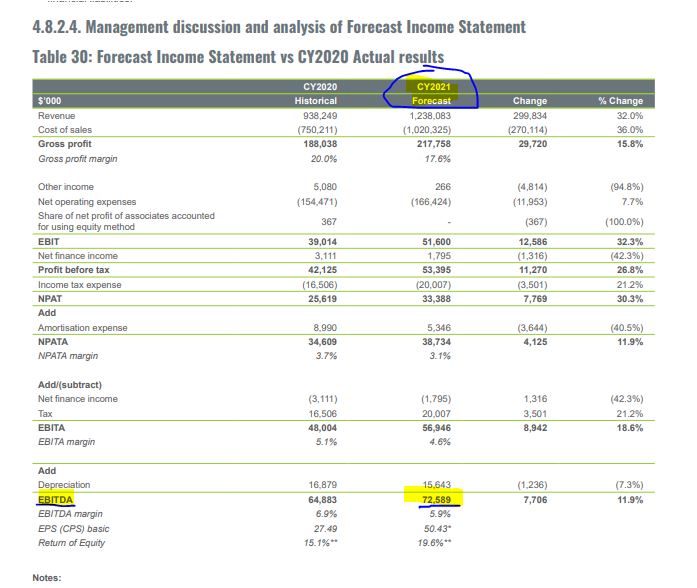The image size is (697, 588).
Task: Click the highlighted EBITDA label
Action: [x=56, y=500]
